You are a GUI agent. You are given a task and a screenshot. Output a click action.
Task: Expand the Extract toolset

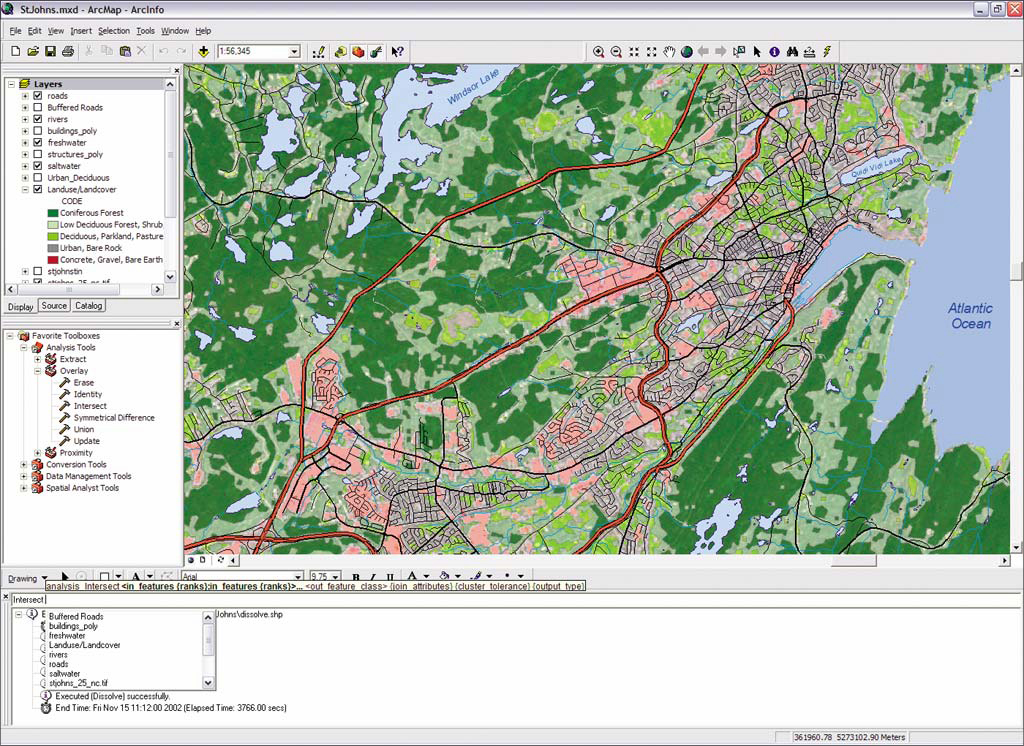(x=38, y=359)
